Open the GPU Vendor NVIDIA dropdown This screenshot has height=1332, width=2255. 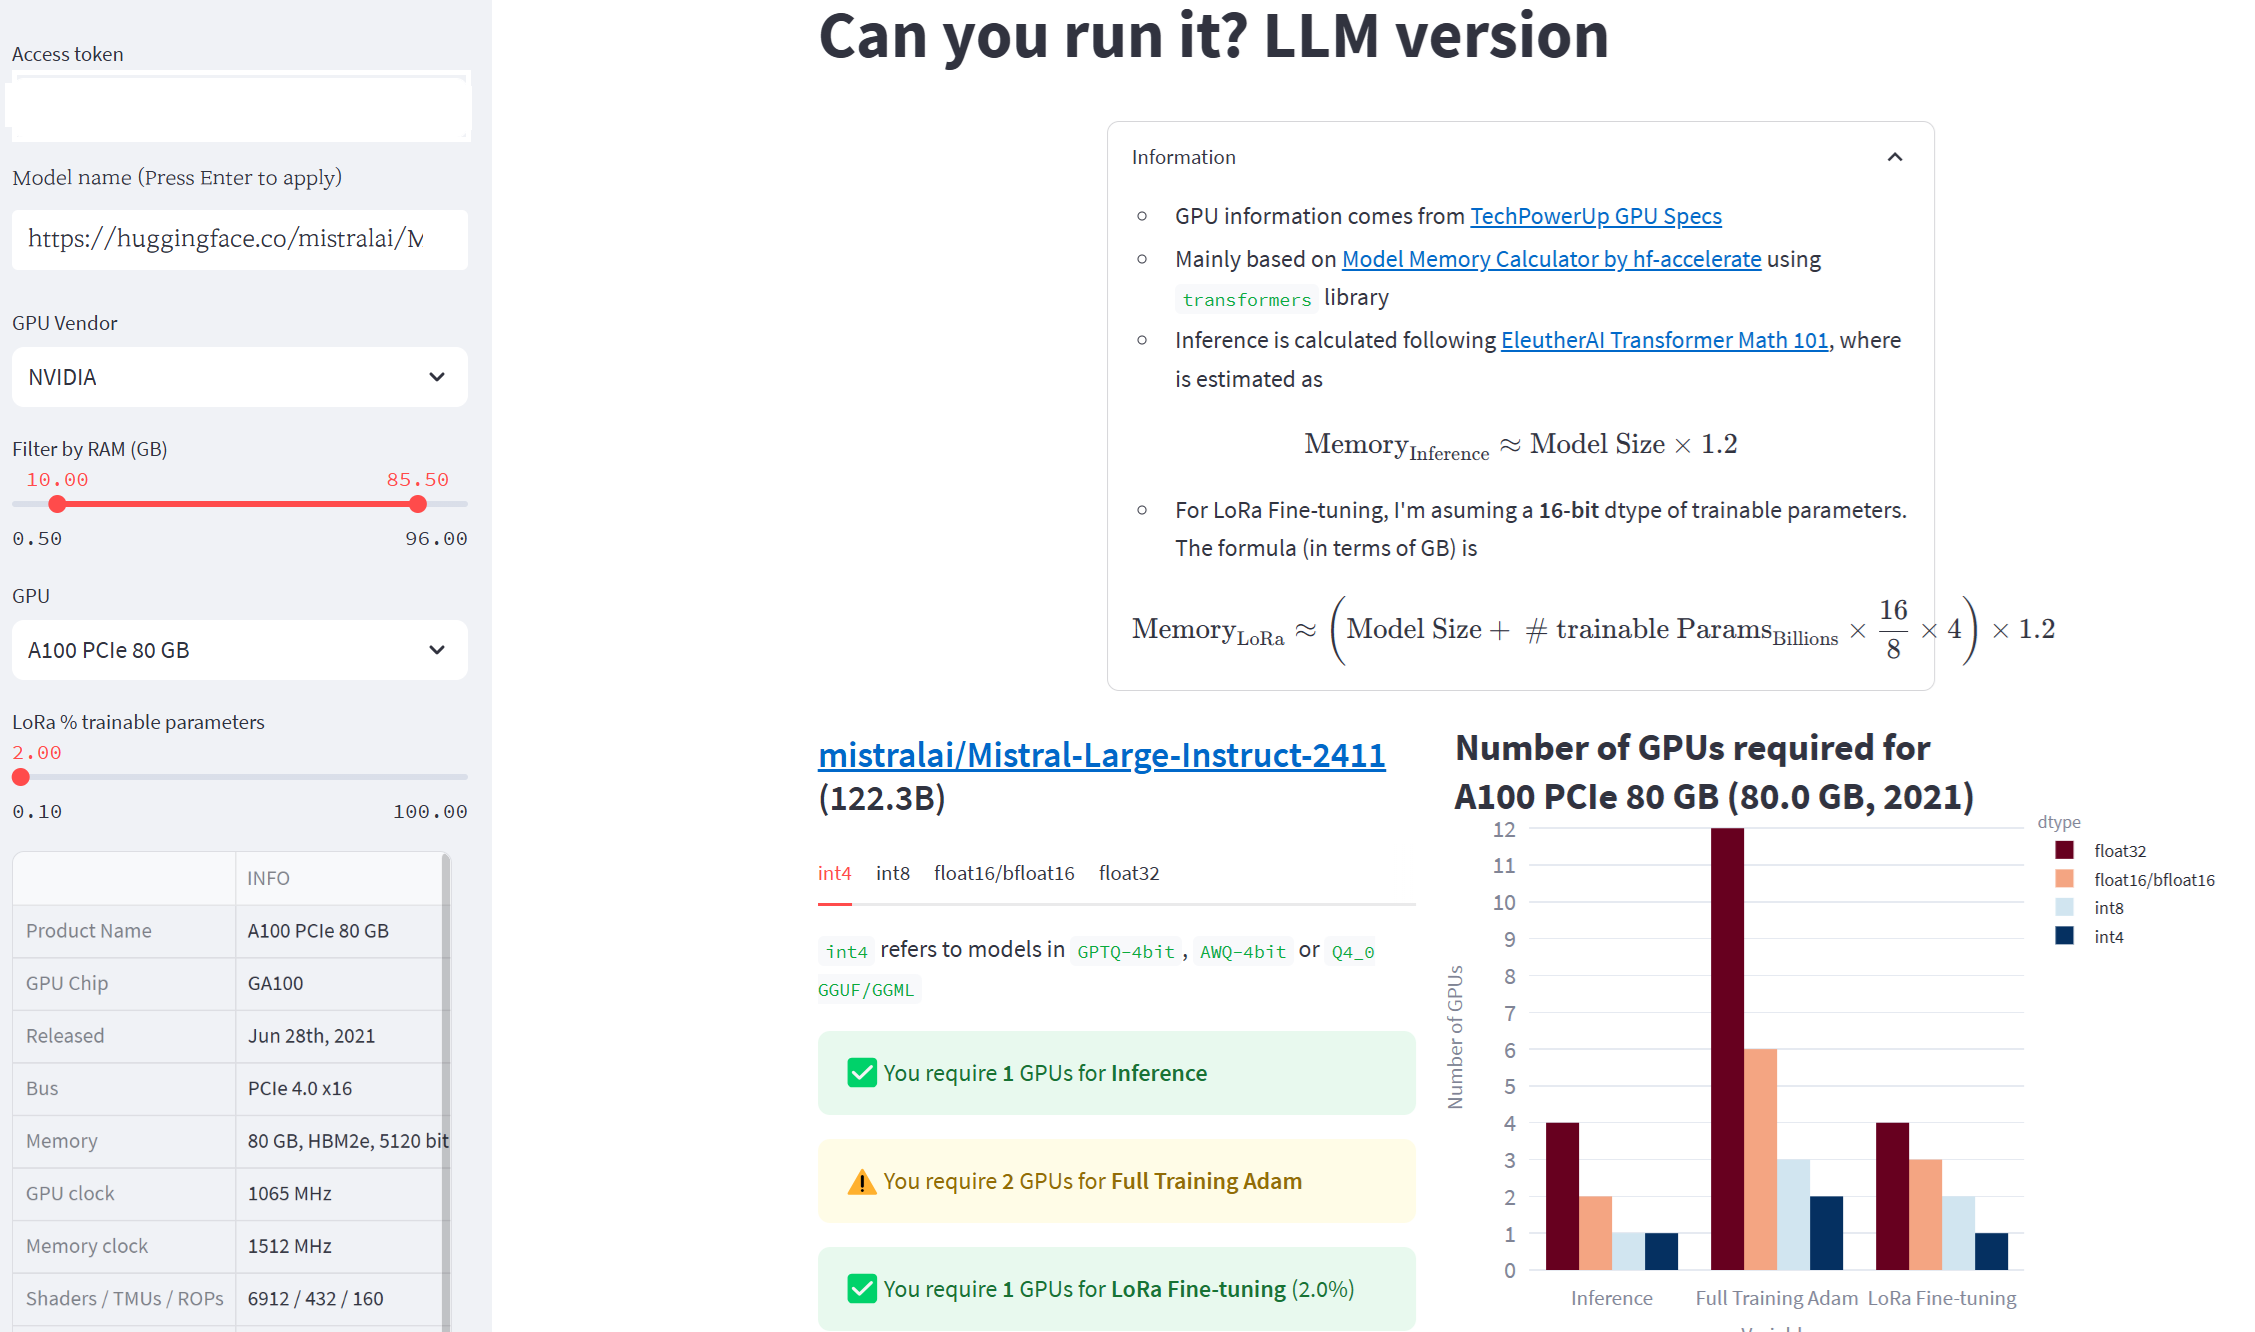click(x=239, y=377)
